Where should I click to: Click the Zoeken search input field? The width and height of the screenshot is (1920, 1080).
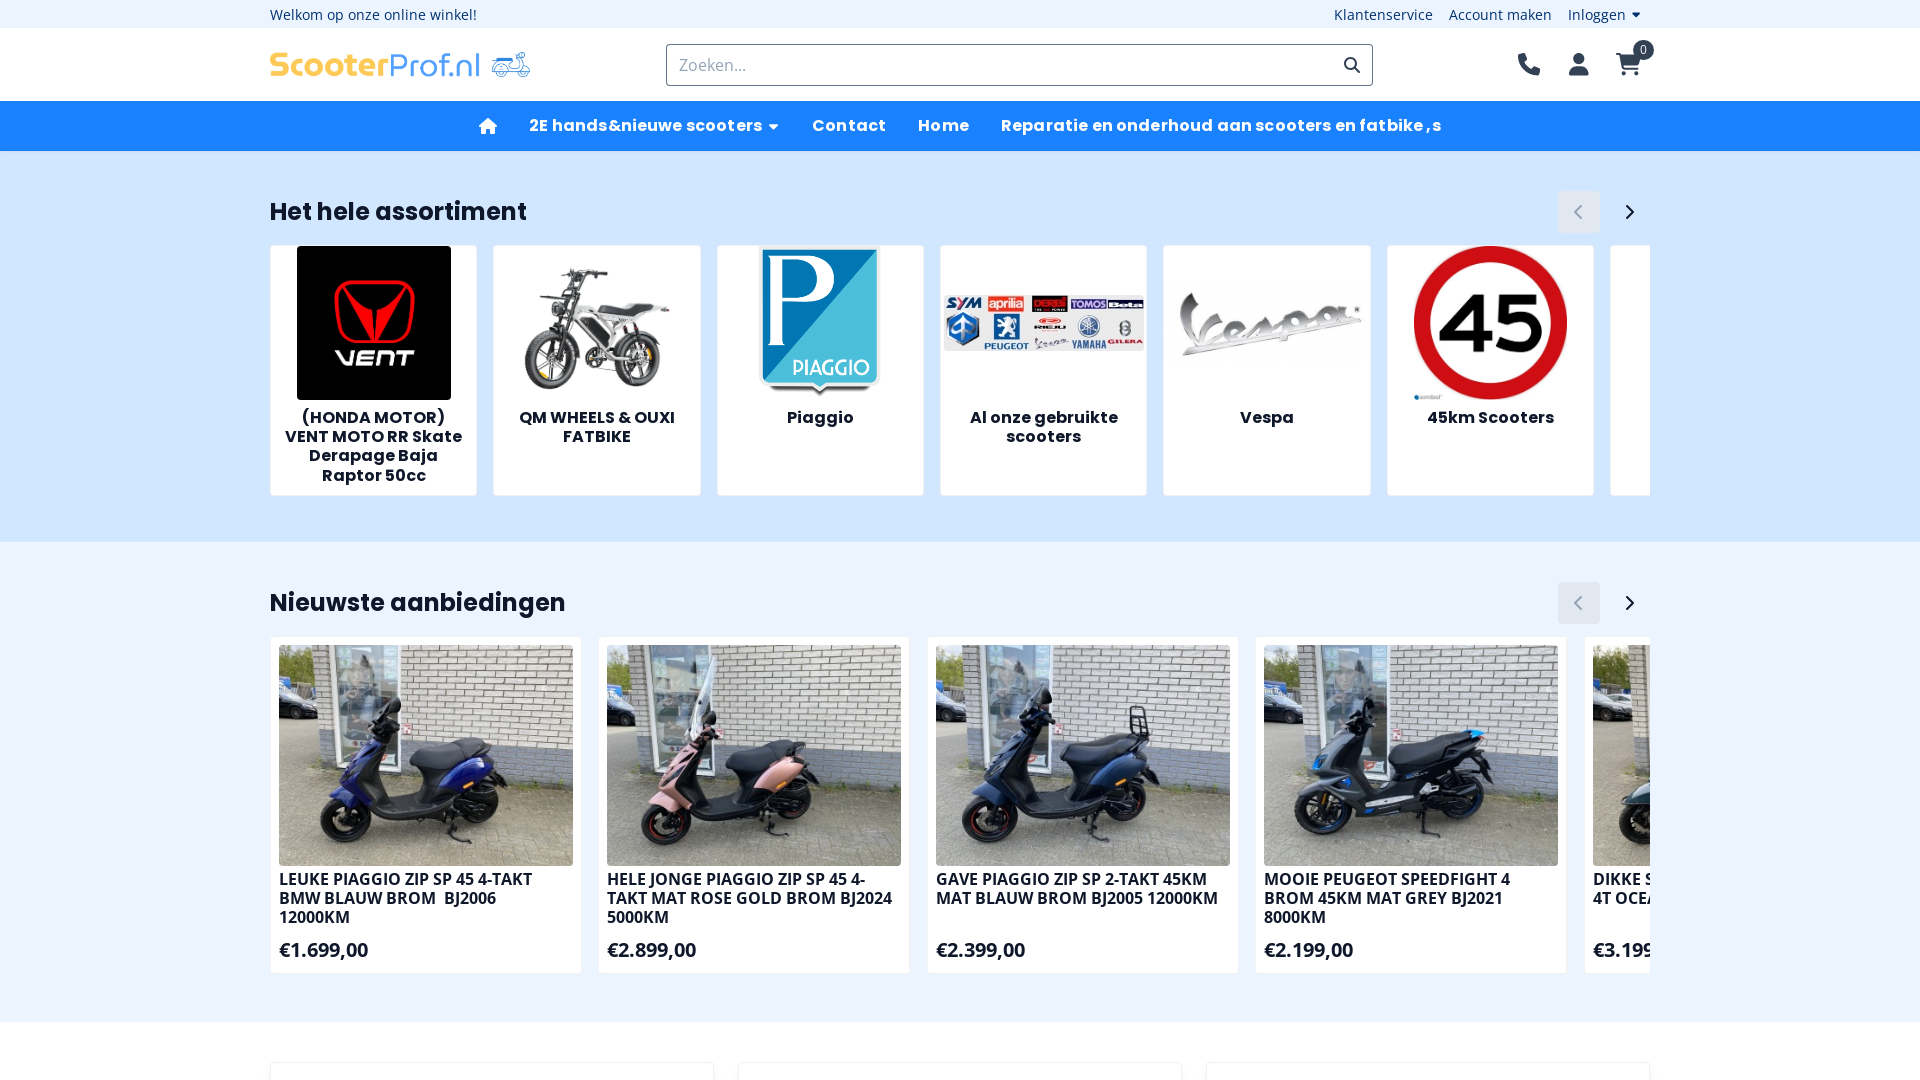click(x=1000, y=65)
